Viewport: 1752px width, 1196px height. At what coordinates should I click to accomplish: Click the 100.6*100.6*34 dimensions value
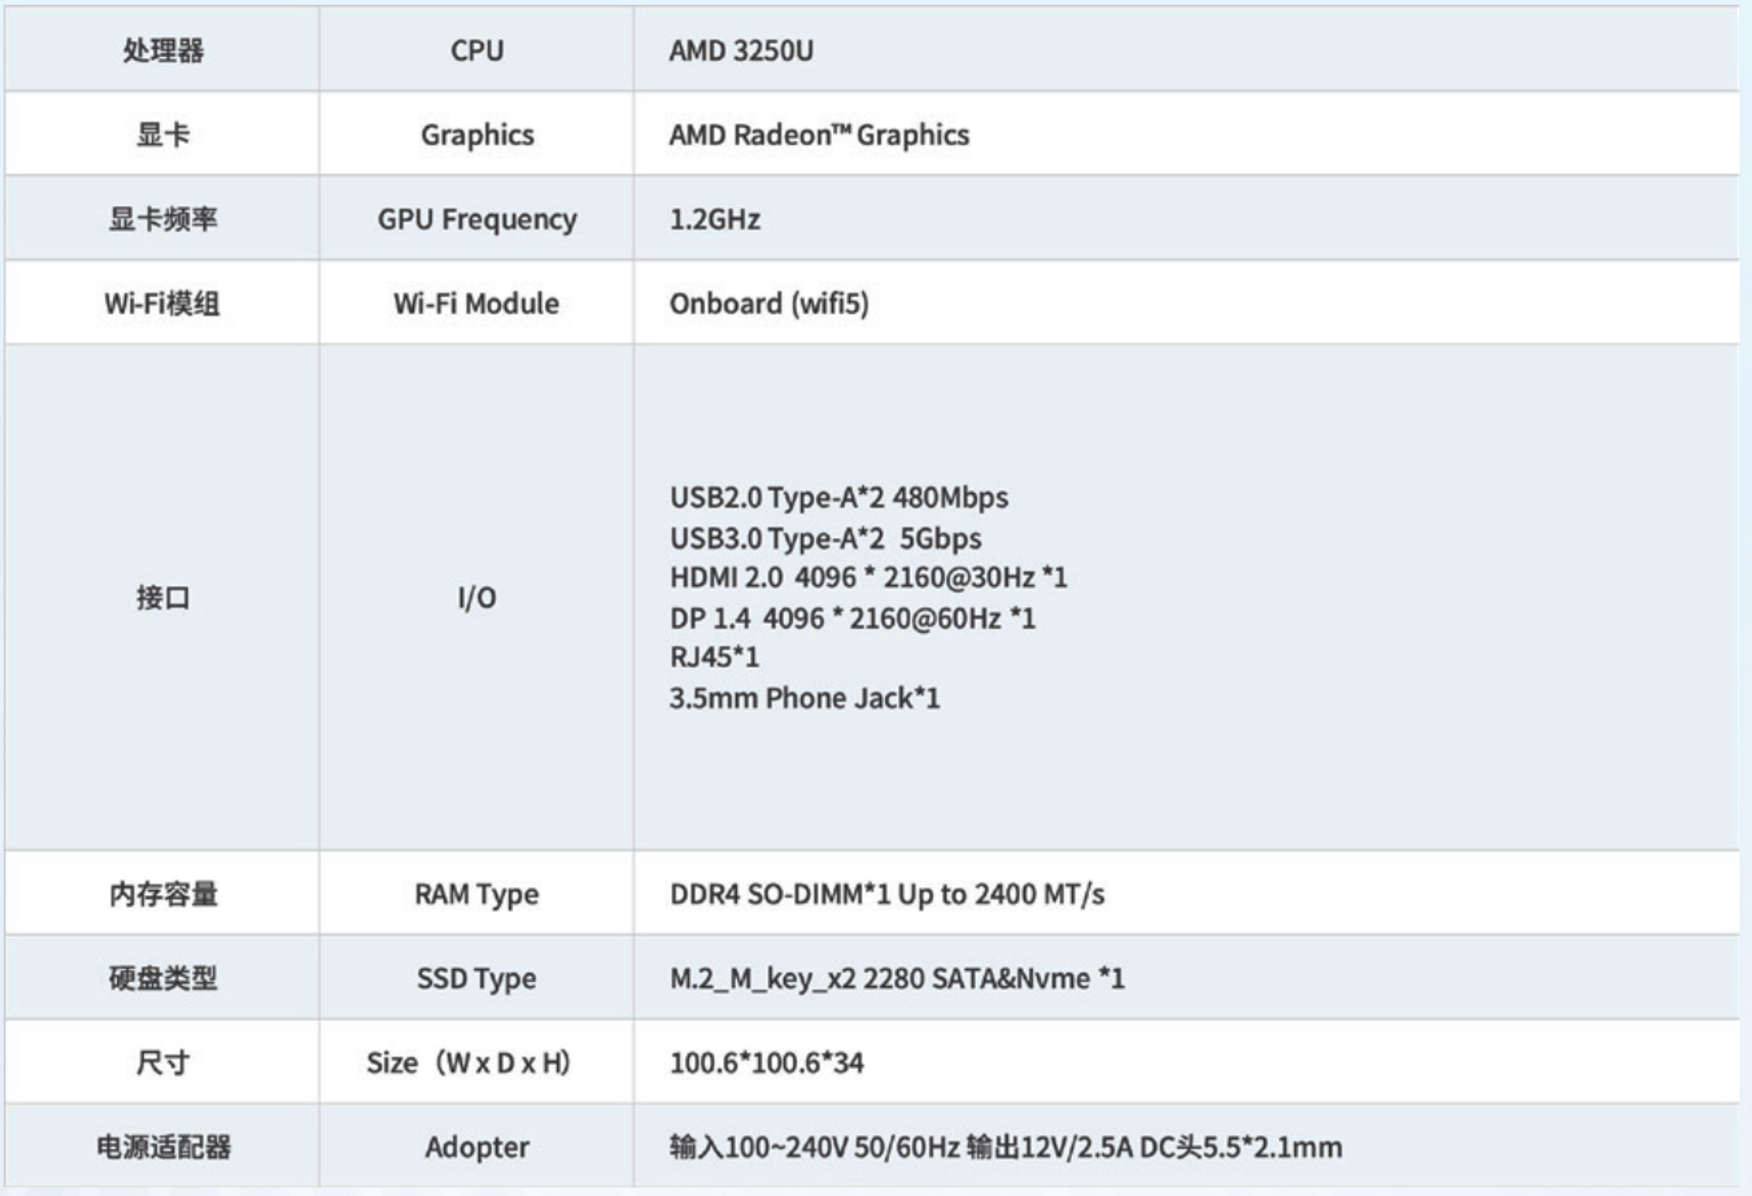tap(767, 1062)
